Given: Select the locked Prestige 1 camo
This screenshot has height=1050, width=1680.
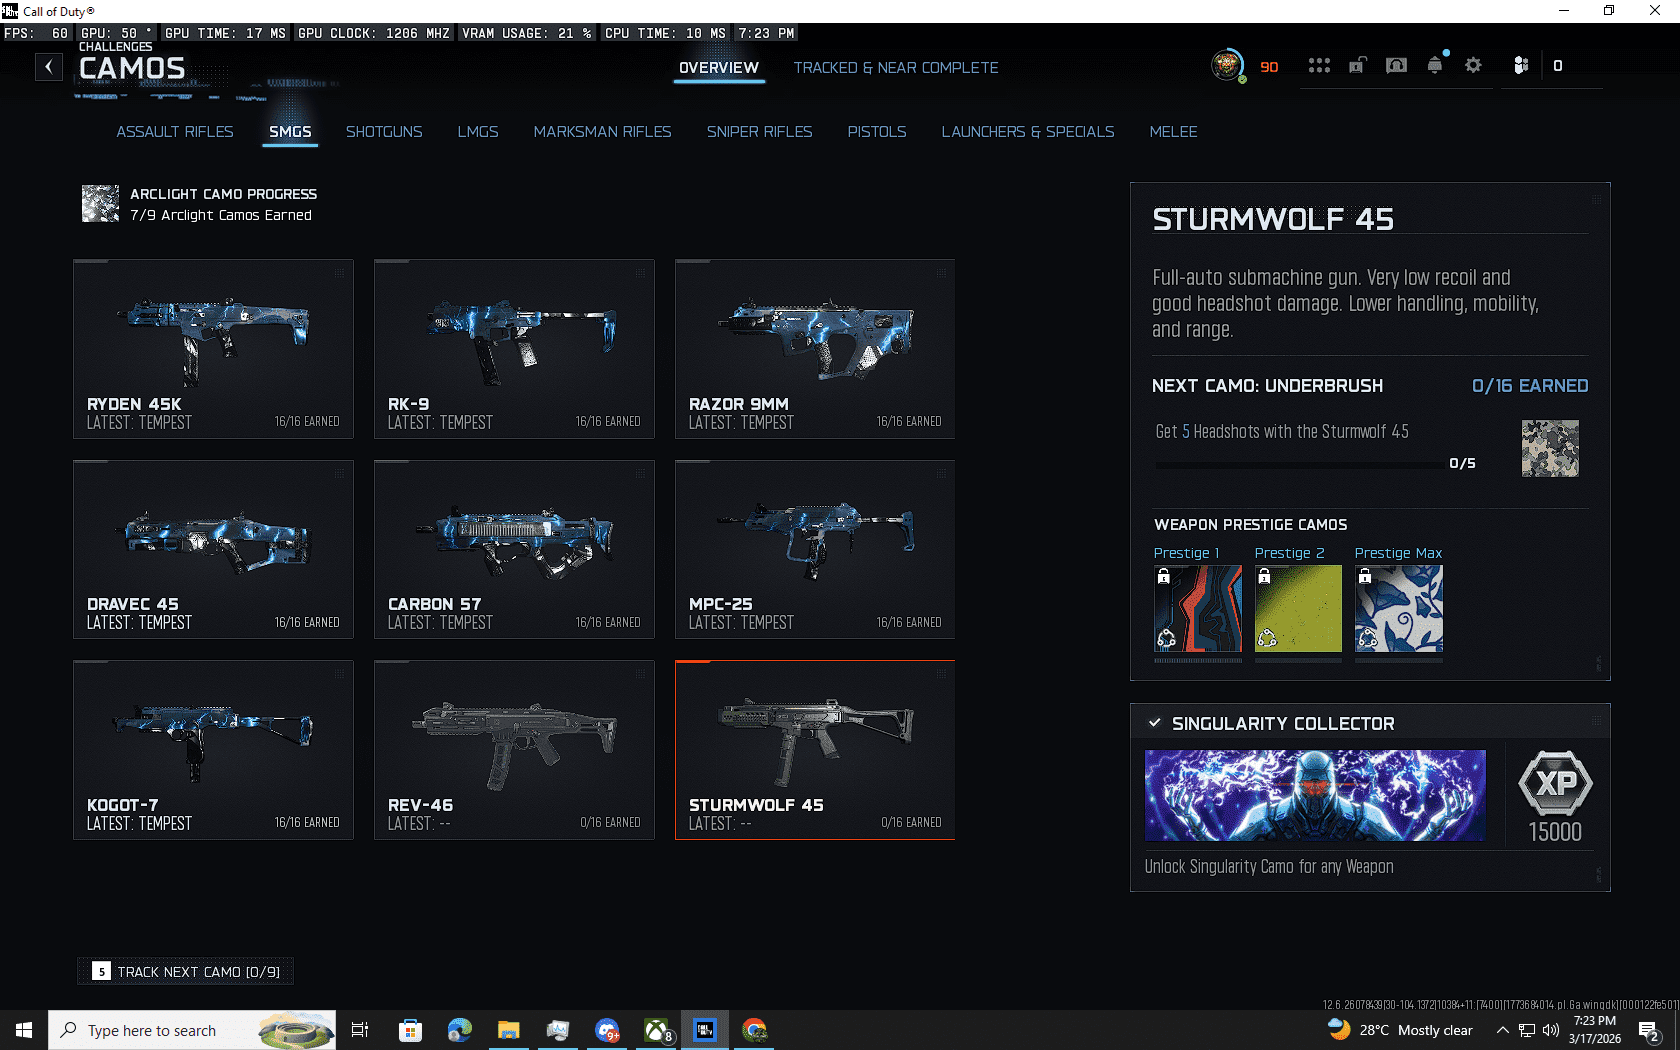Looking at the screenshot, I should pos(1197,609).
